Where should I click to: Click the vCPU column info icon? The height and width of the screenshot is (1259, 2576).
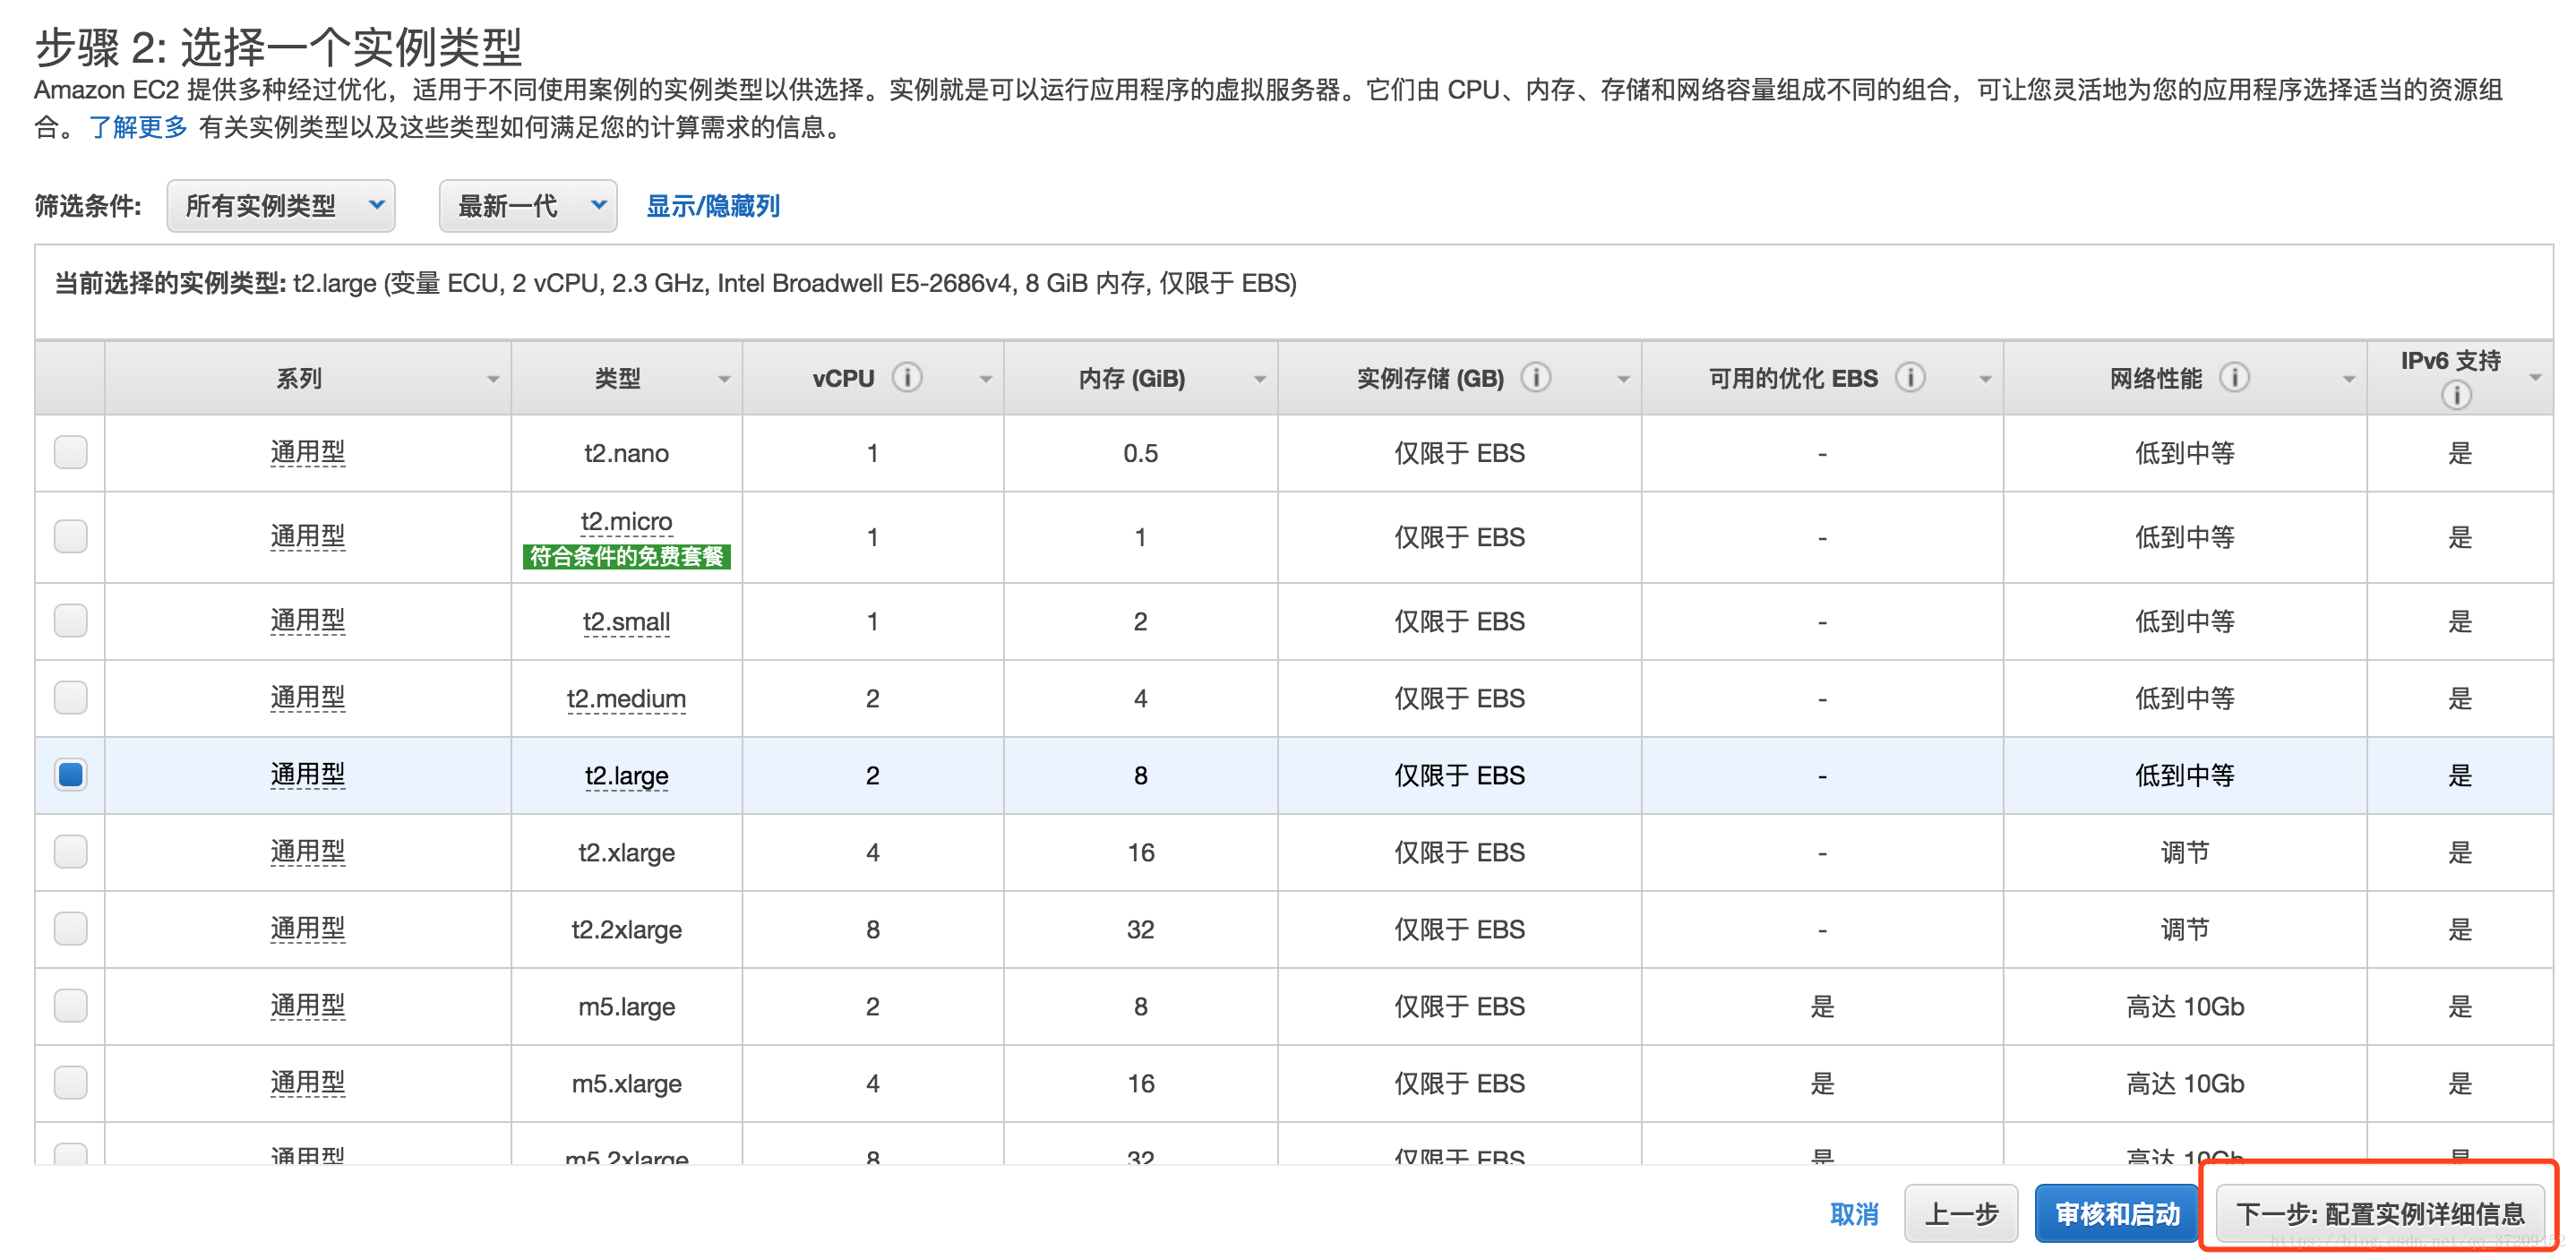(x=907, y=377)
